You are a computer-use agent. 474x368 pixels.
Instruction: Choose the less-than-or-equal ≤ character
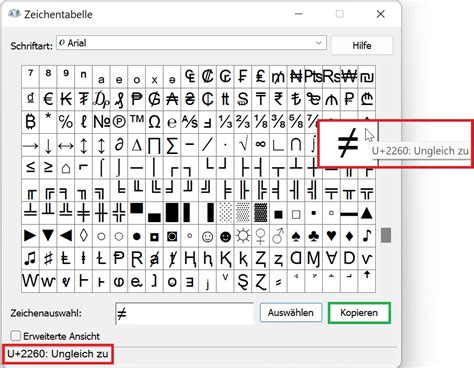point(31,167)
